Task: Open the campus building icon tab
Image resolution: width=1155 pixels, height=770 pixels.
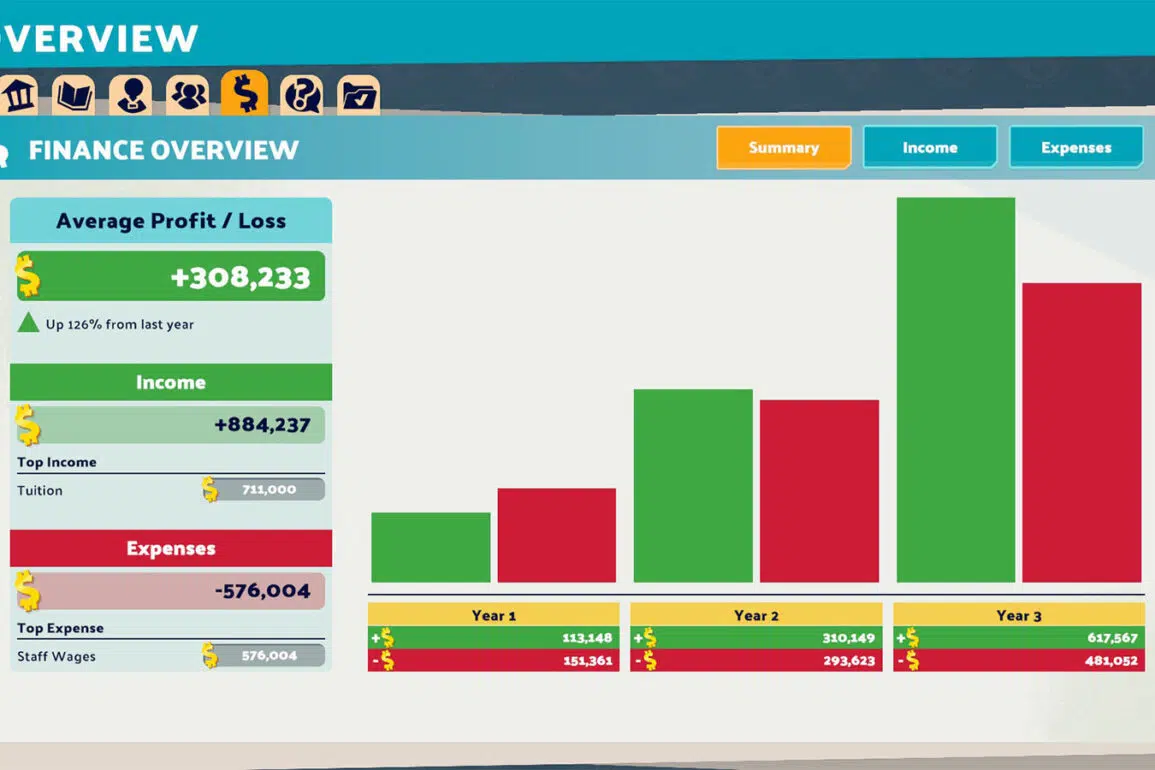Action: pyautogui.click(x=18, y=95)
